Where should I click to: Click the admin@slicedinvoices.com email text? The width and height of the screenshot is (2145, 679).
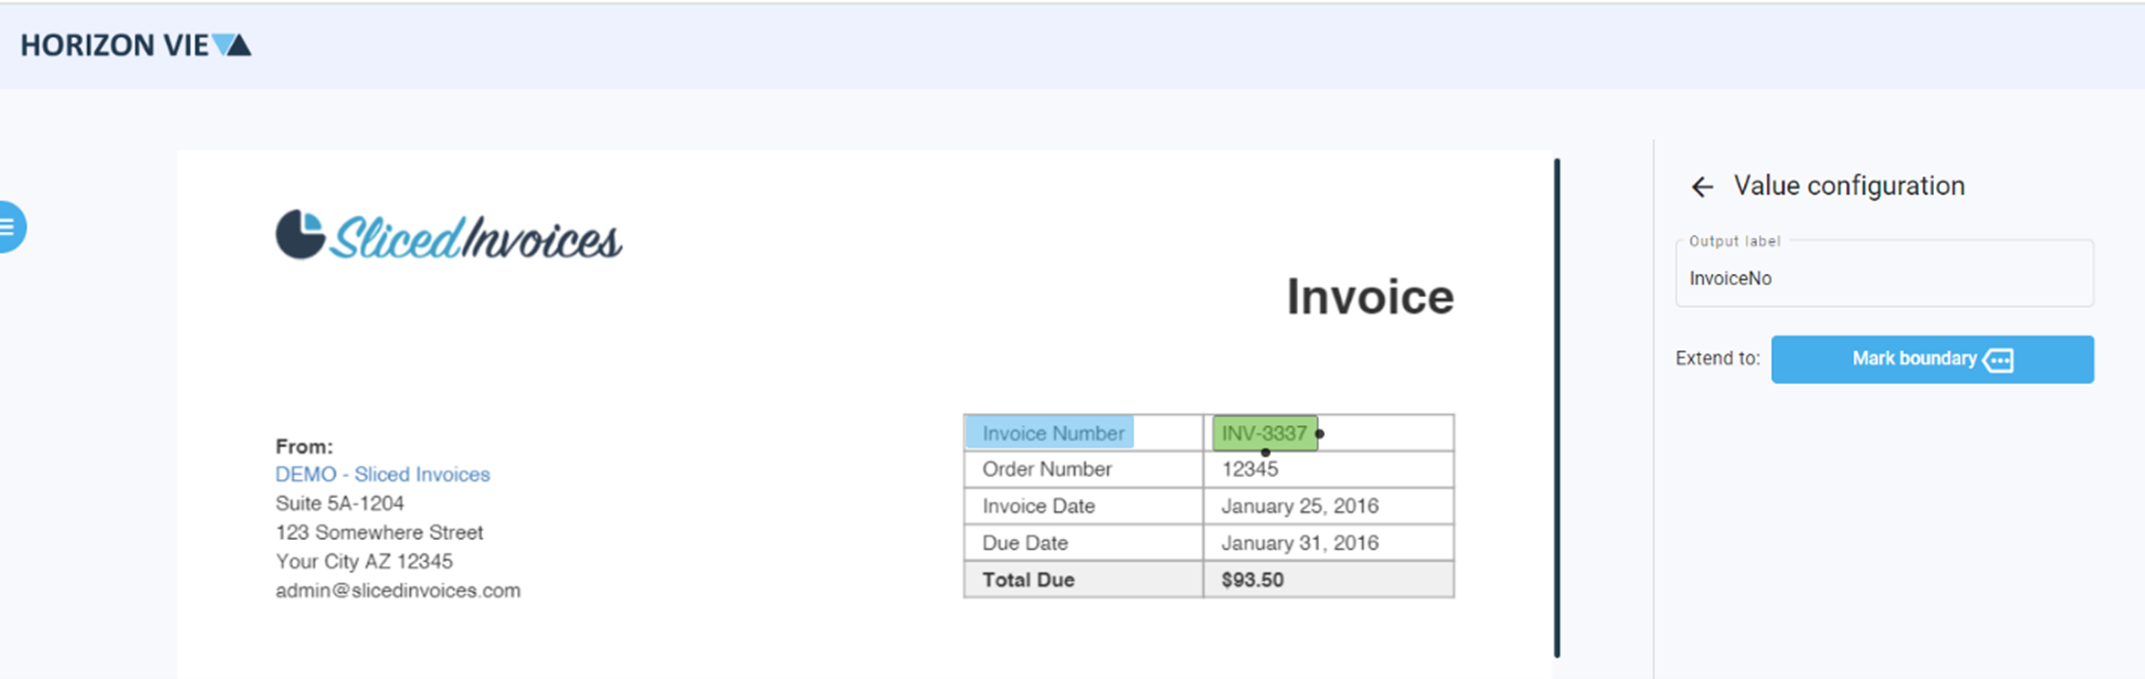pyautogui.click(x=398, y=591)
